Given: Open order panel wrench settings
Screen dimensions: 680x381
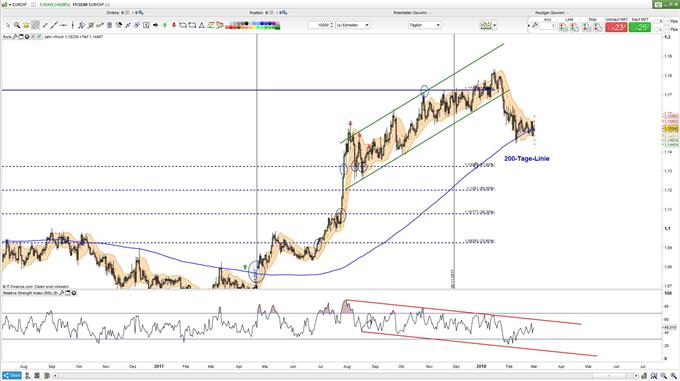Looking at the screenshot, I should point(535,26).
